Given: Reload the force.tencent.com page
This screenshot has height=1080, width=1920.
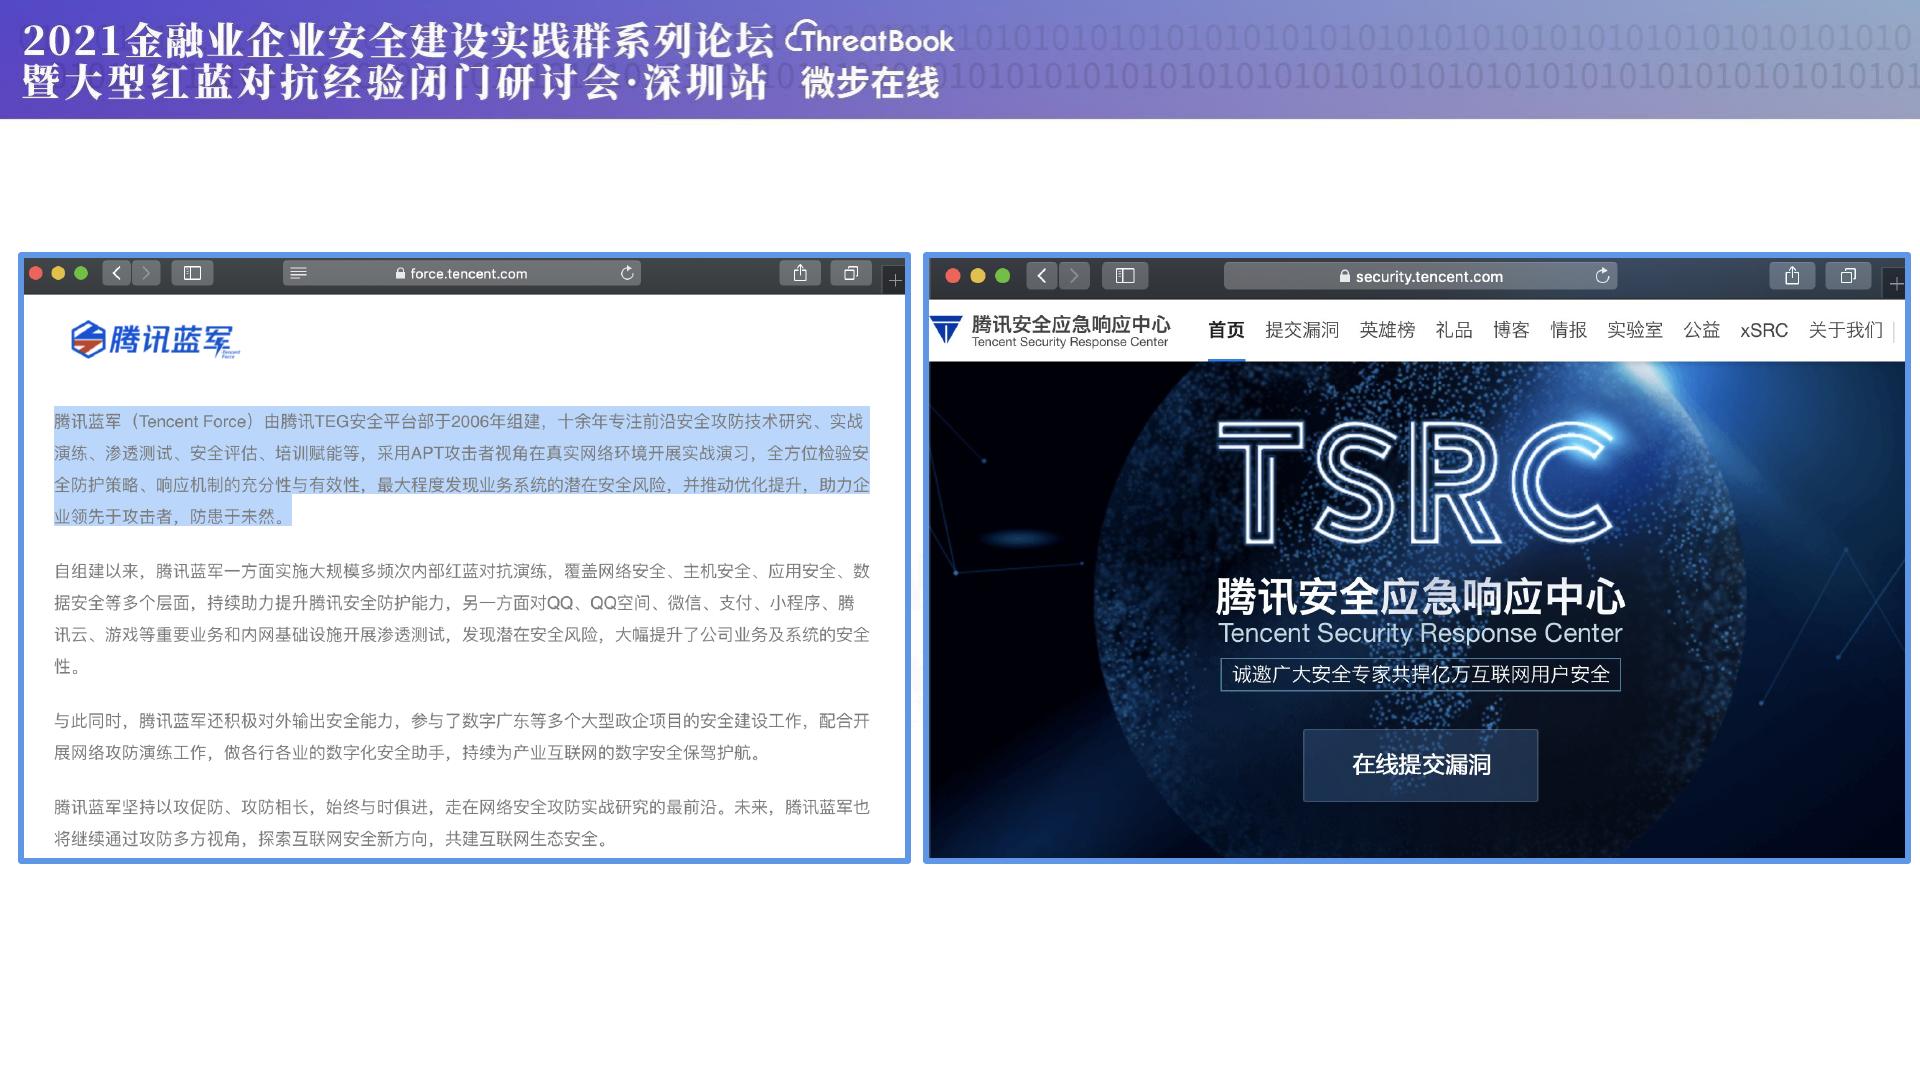Looking at the screenshot, I should tap(627, 273).
